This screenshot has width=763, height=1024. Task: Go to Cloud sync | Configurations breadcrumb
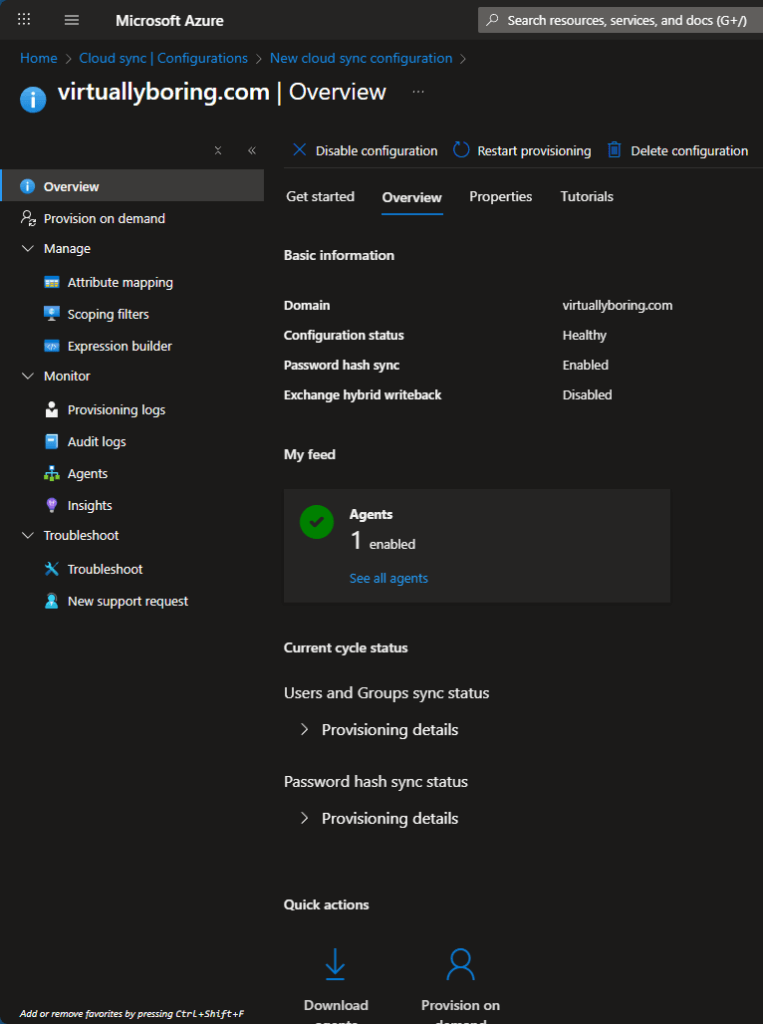click(163, 58)
